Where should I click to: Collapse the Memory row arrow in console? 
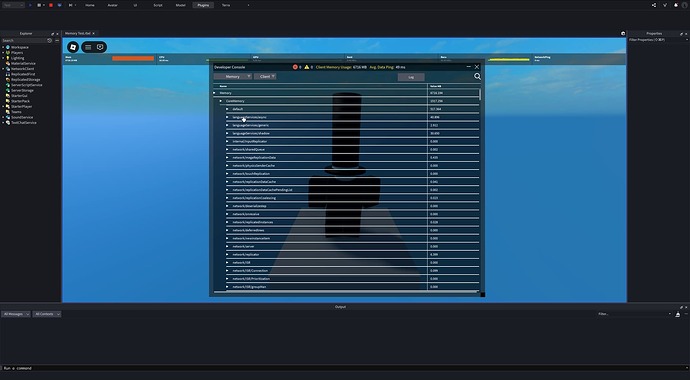[214, 93]
